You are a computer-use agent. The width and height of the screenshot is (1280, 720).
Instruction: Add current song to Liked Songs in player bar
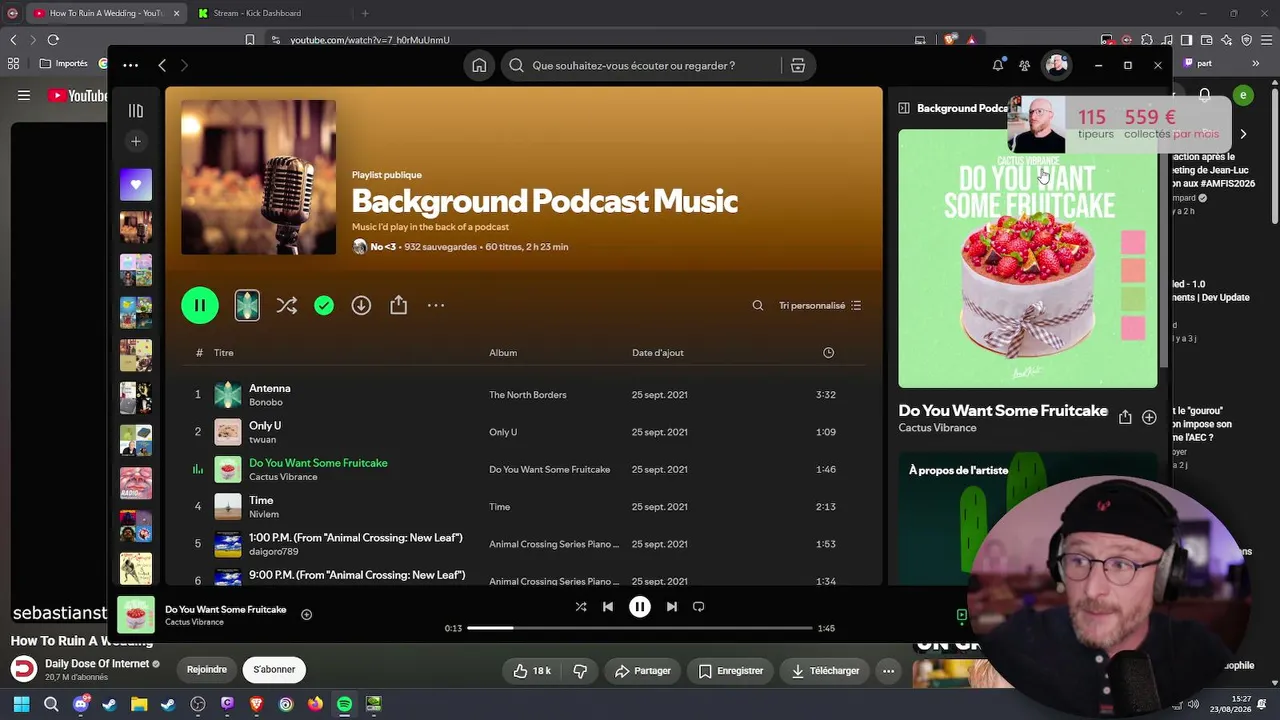tap(307, 615)
